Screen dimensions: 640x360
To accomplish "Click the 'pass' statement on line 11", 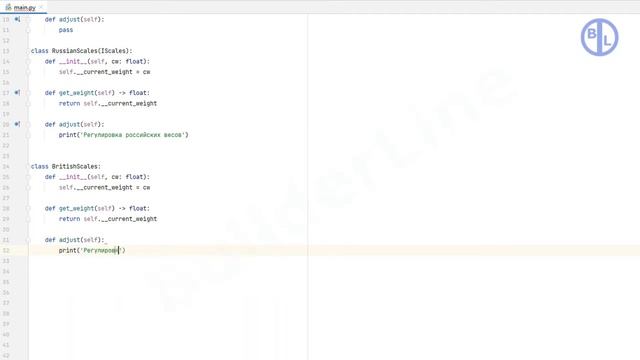I will click(66, 30).
